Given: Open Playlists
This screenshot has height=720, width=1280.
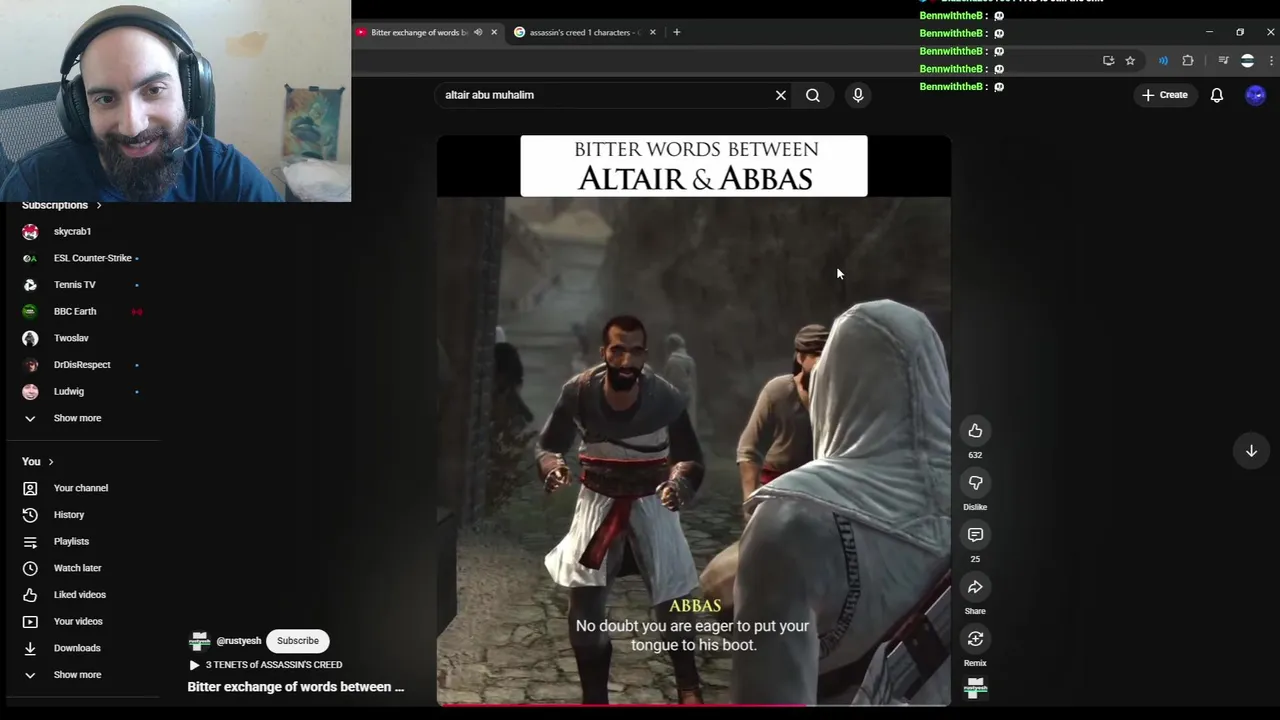Looking at the screenshot, I should click(82, 541).
